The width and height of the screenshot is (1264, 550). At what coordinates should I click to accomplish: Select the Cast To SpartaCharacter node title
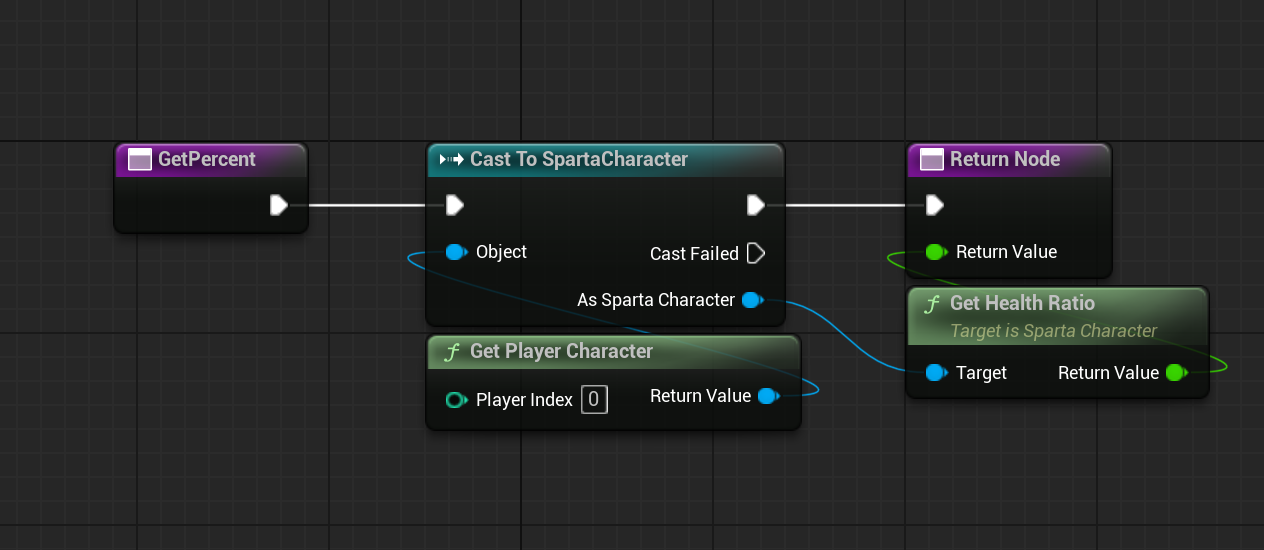point(579,159)
